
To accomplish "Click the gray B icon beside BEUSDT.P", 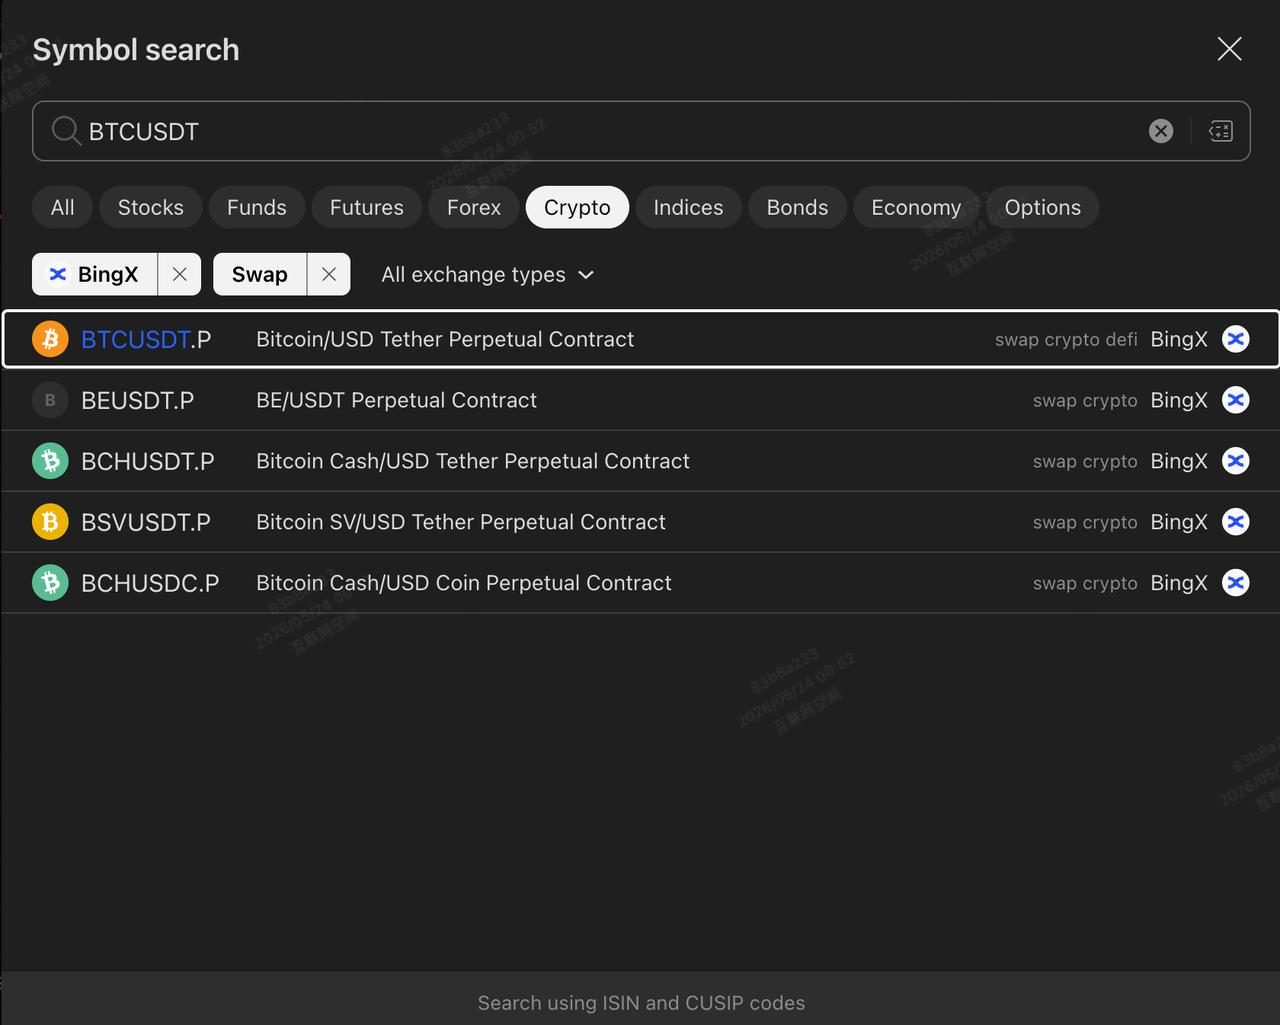I will tap(50, 400).
